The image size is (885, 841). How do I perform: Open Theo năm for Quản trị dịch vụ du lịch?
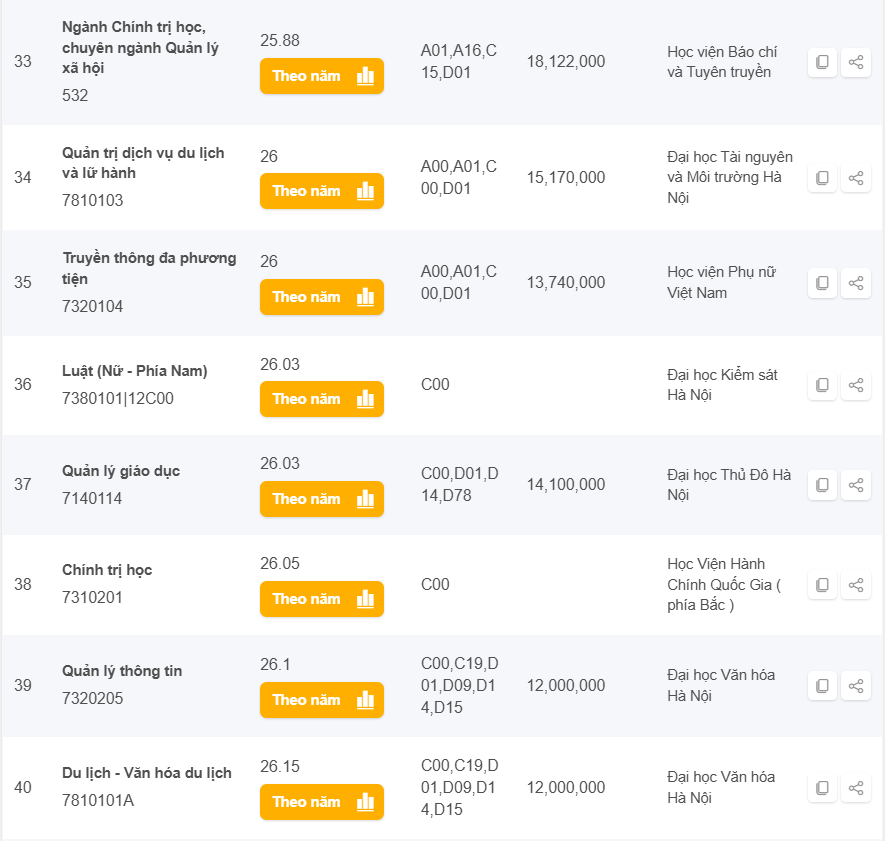(321, 191)
